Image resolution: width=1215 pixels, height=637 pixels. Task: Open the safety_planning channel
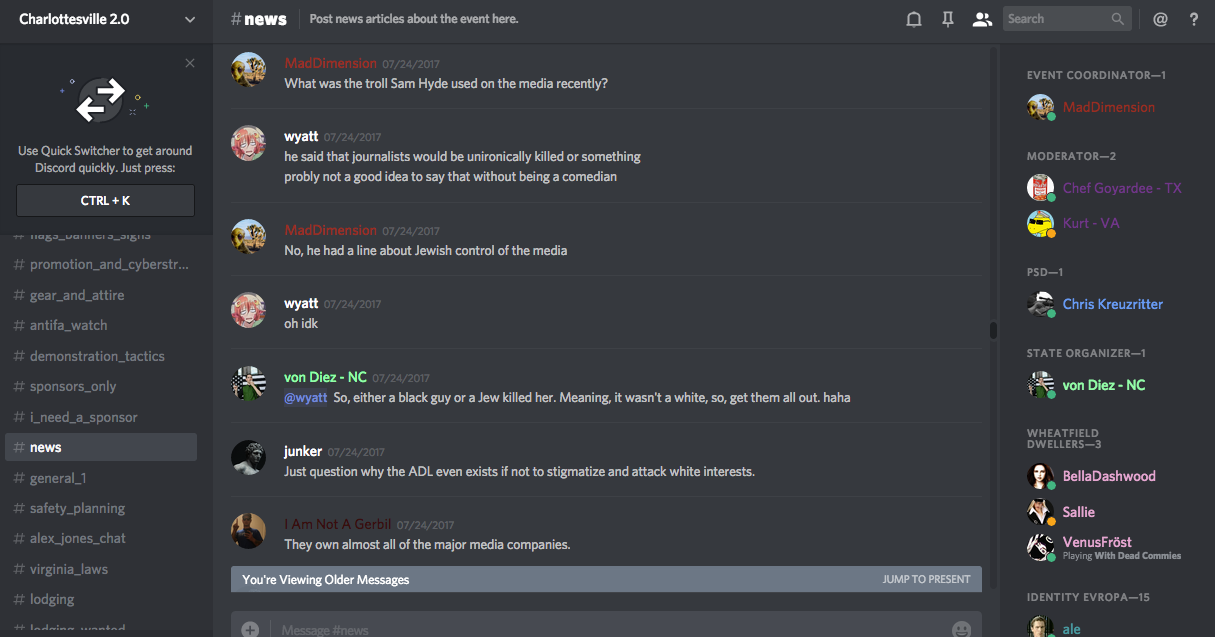point(77,508)
